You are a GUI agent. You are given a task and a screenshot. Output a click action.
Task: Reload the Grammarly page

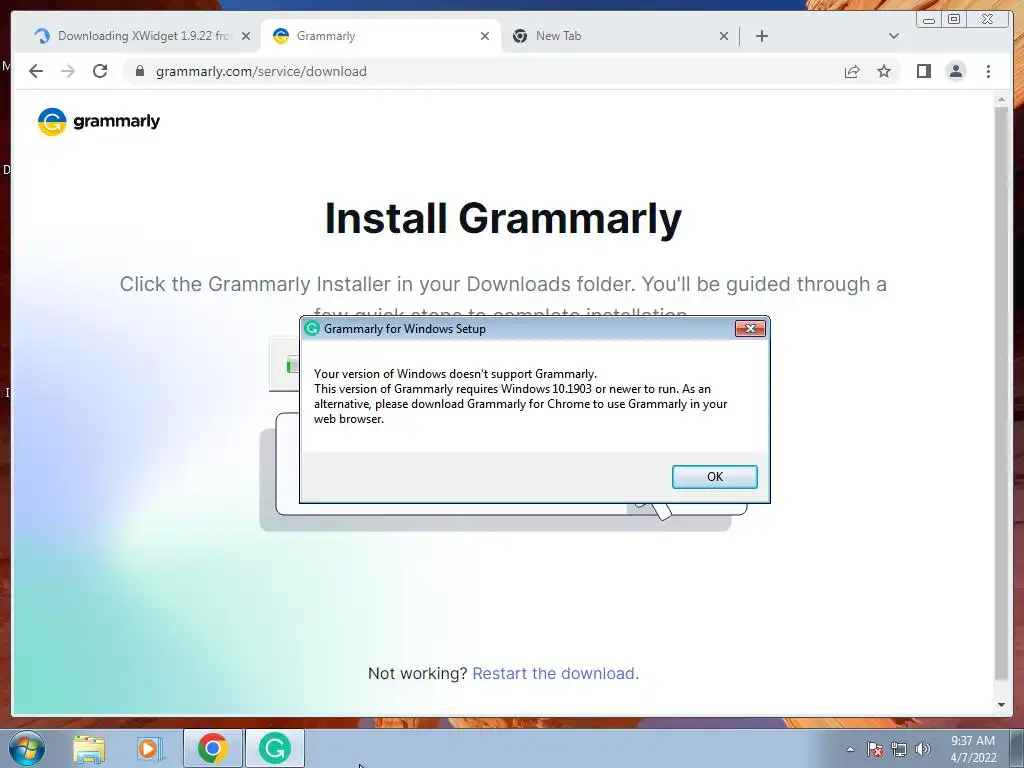click(100, 71)
